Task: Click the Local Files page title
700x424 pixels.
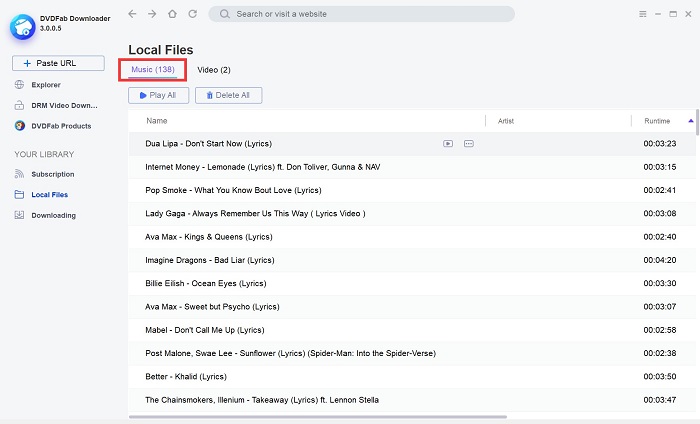Action: click(x=161, y=50)
